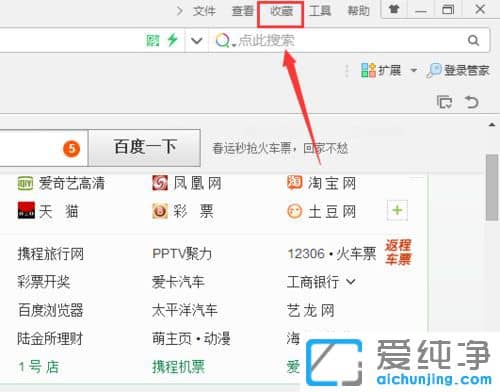Open the 土豆网 link
This screenshot has width=500, height=392.
click(332, 212)
